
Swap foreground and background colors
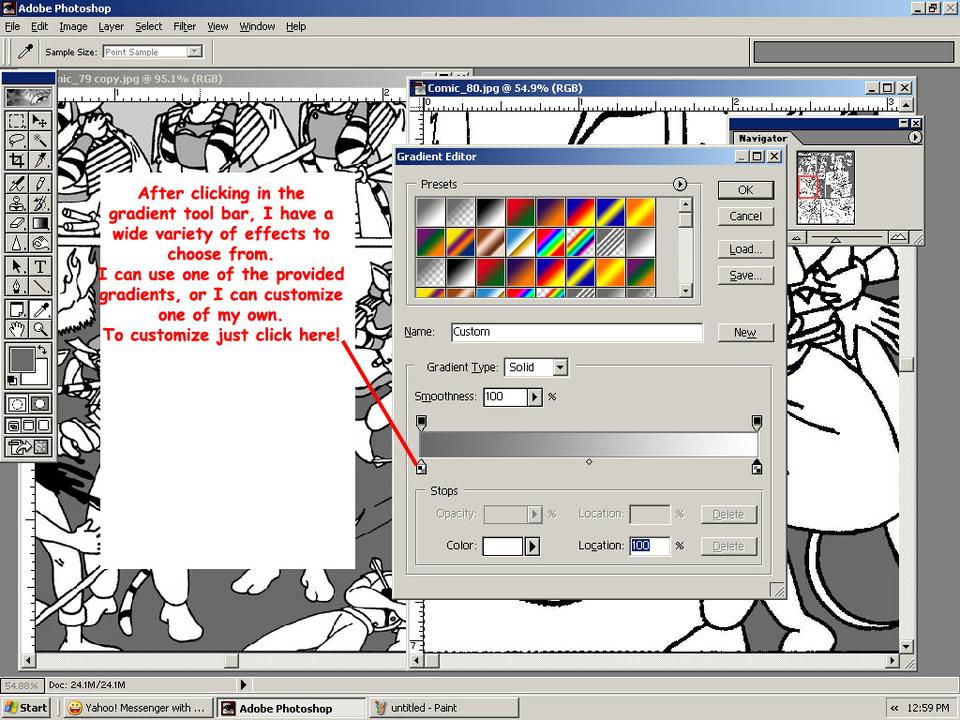coord(42,350)
